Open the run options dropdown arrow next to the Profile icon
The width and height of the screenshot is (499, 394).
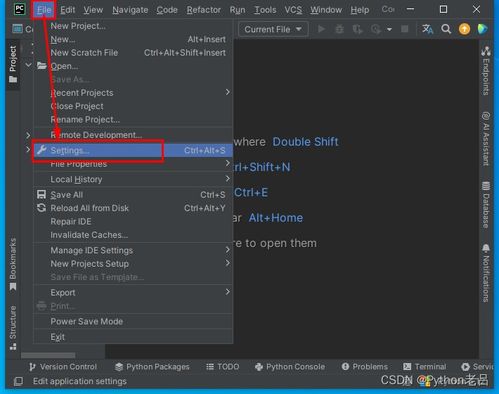point(389,29)
